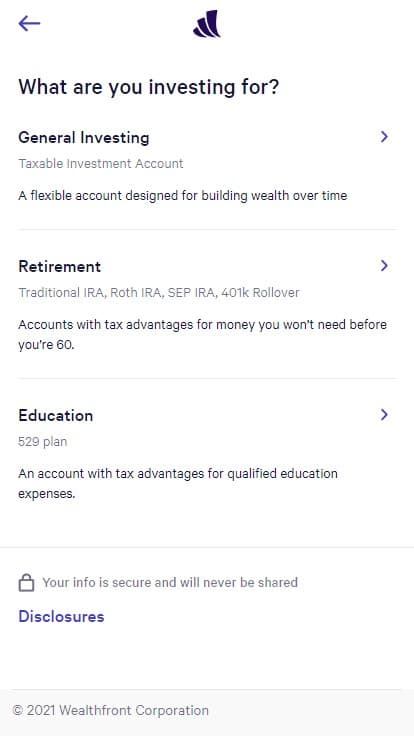This screenshot has height=736, width=414.
Task: Click the tax advantages retirement description
Action: click(x=202, y=335)
